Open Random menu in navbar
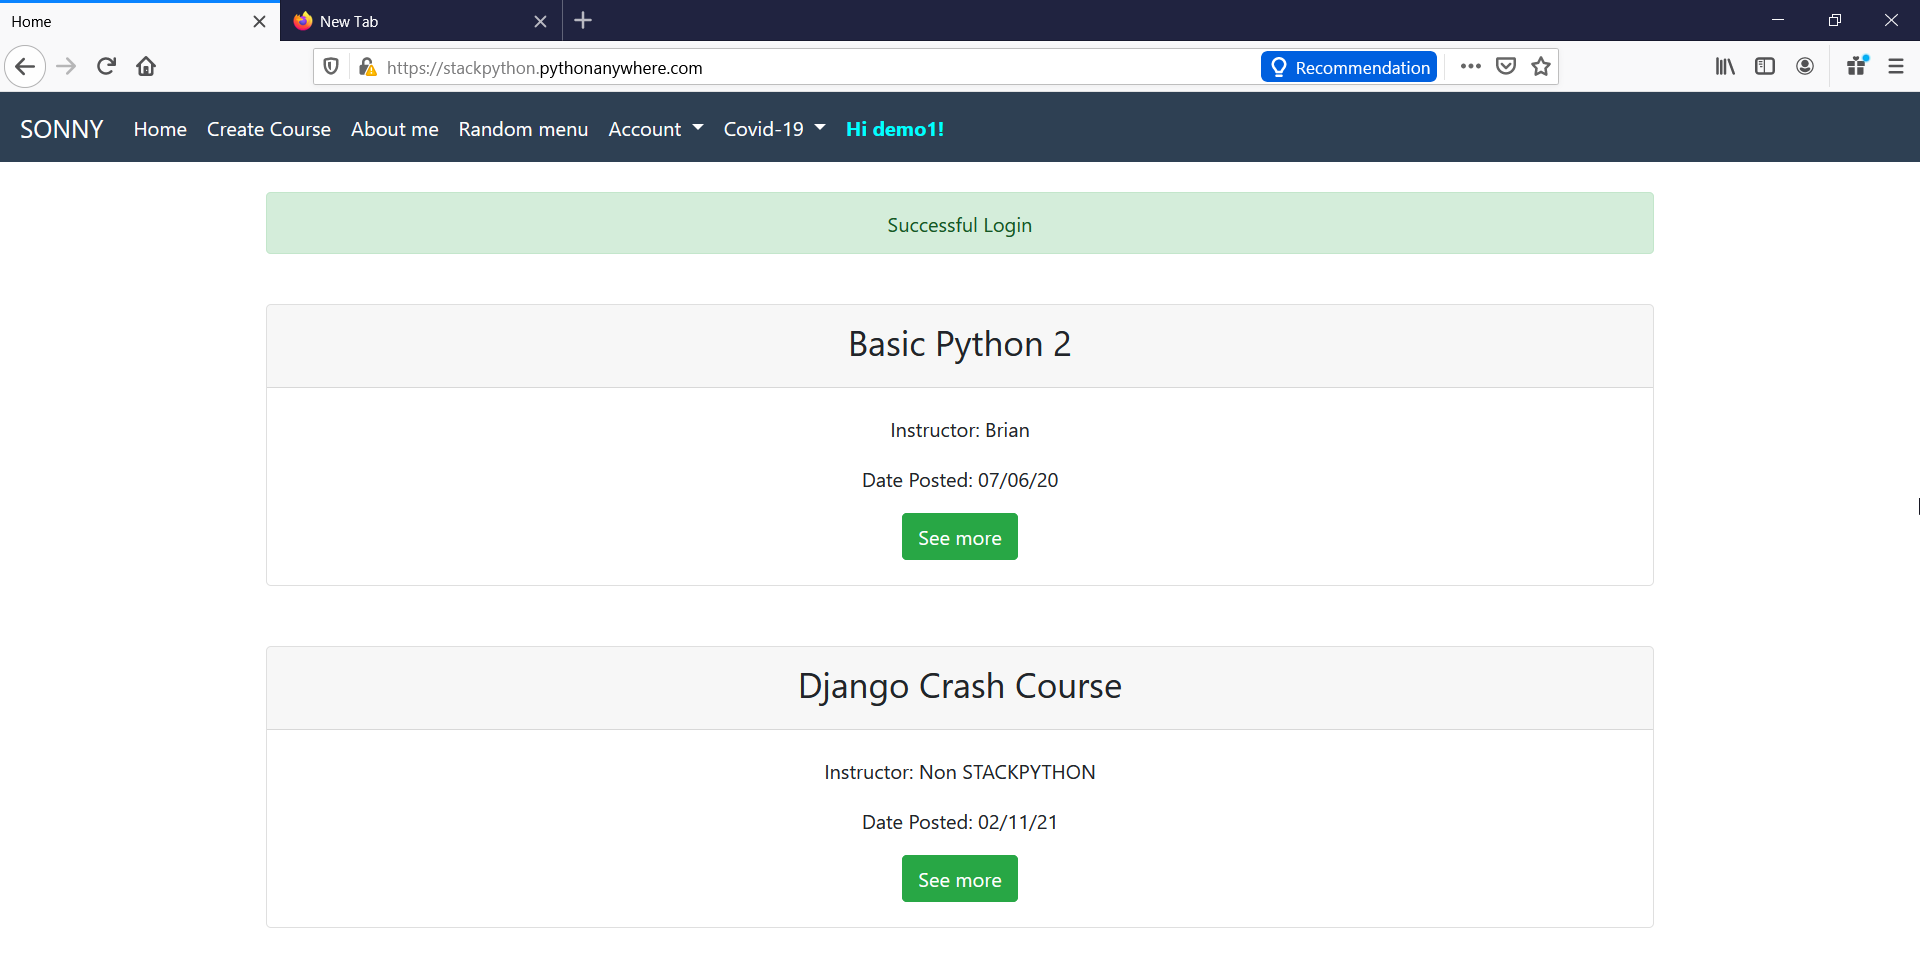The height and width of the screenshot is (965, 1920). tap(523, 129)
